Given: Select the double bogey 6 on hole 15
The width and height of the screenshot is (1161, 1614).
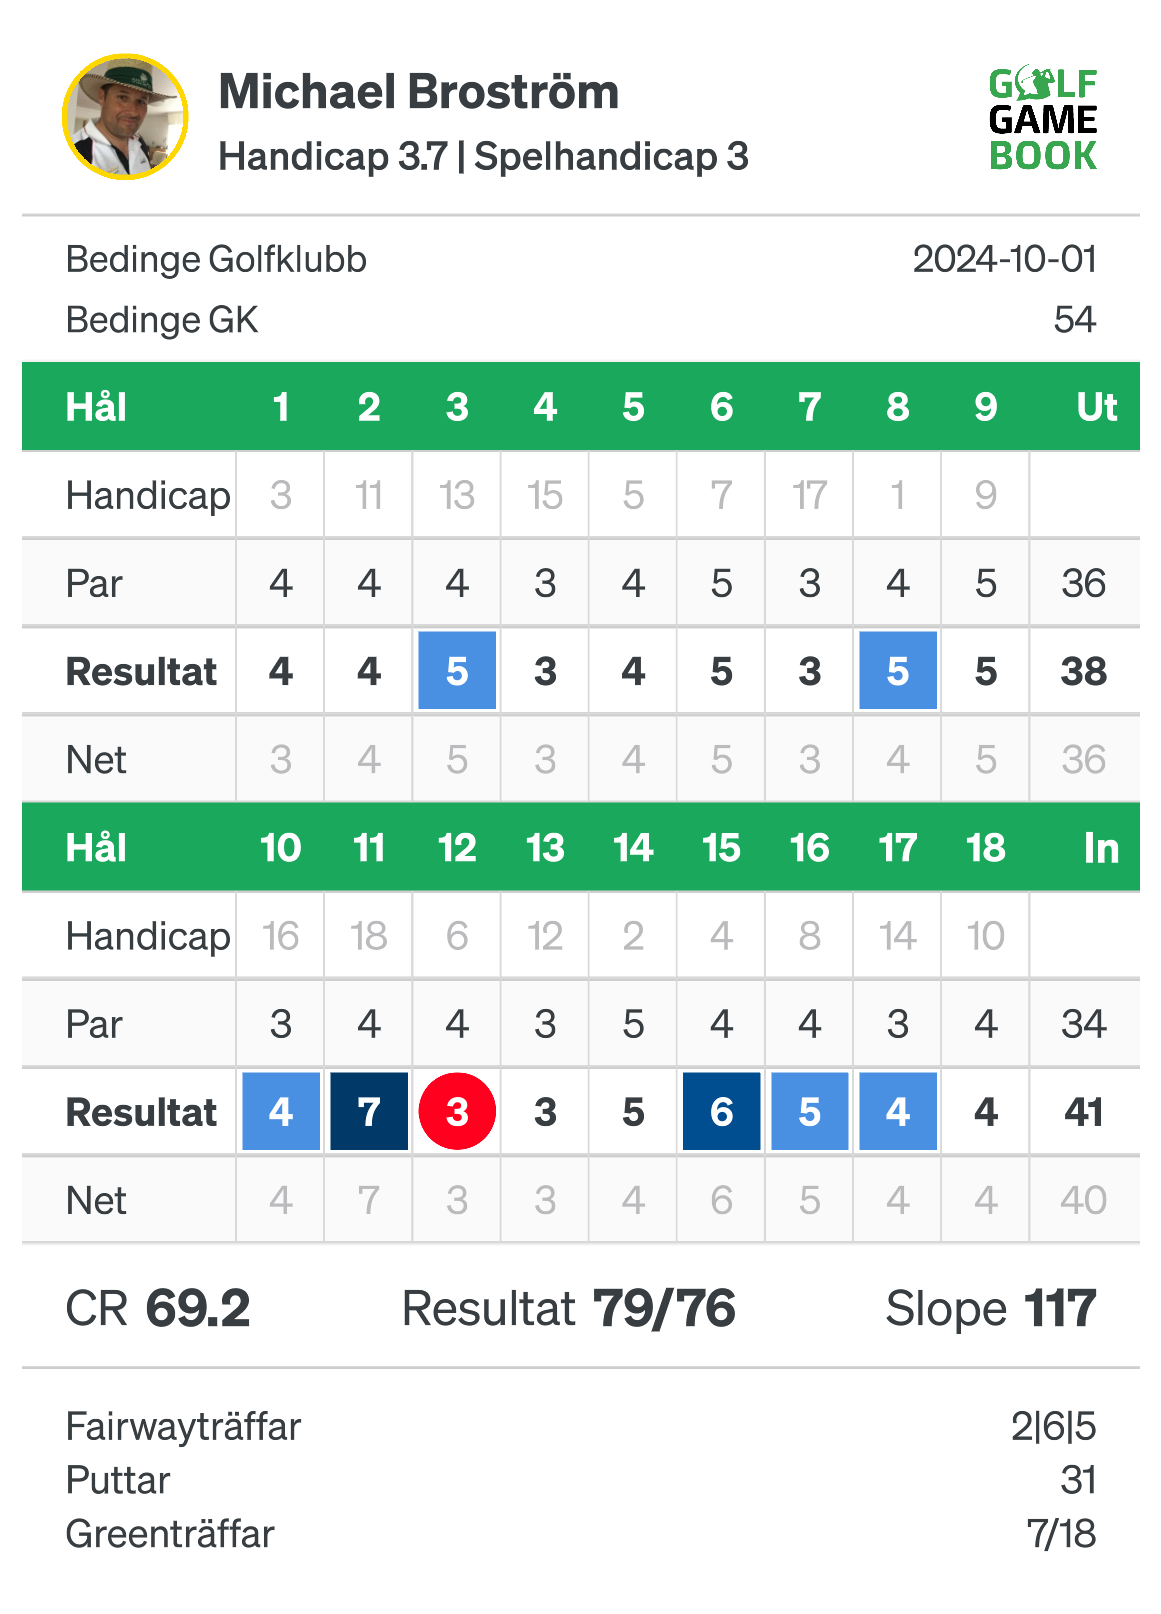Looking at the screenshot, I should 721,1111.
